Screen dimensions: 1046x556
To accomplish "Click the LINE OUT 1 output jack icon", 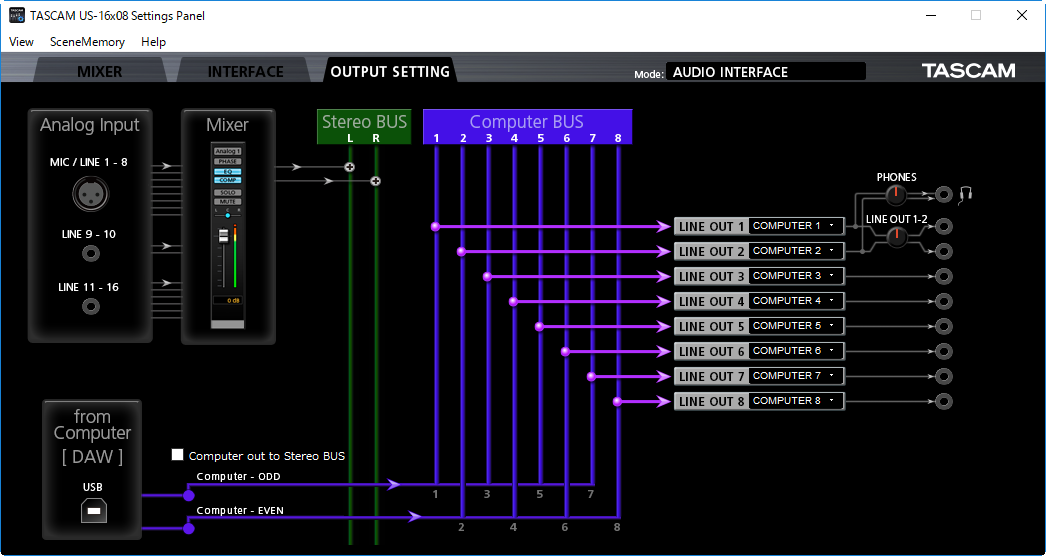I will [943, 226].
